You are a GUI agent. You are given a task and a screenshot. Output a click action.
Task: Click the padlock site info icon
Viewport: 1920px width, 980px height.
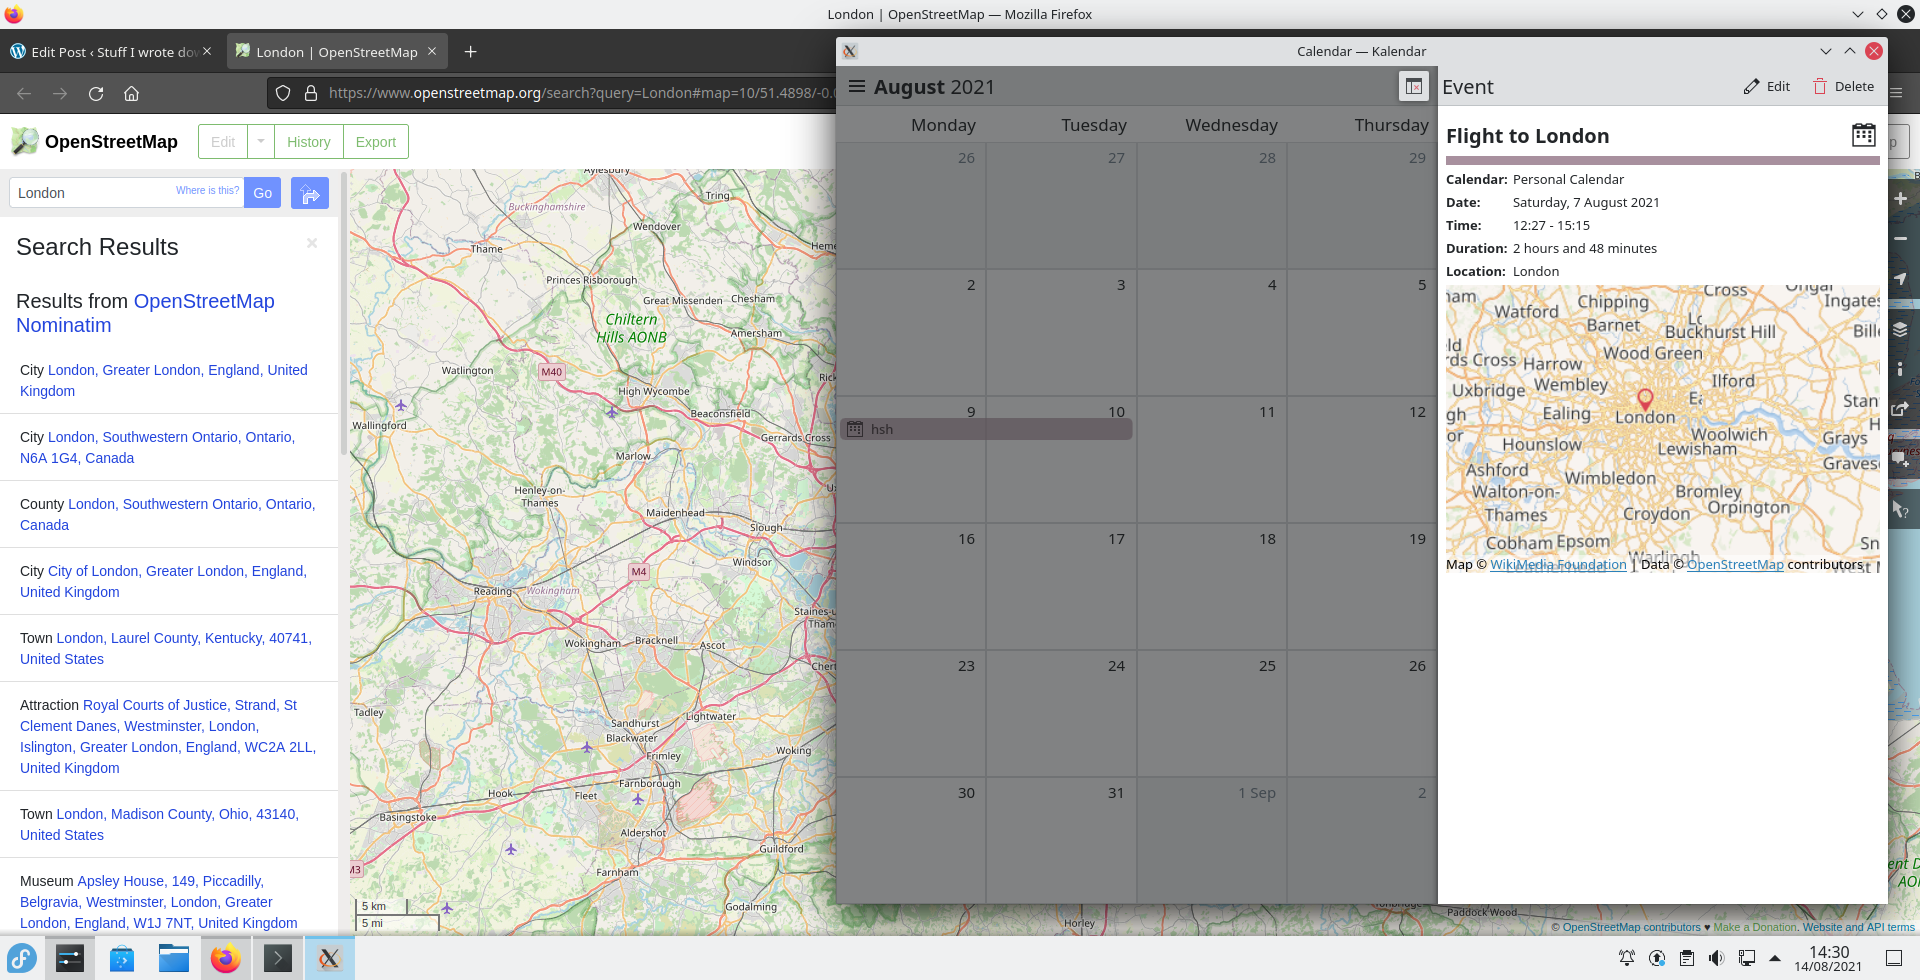coord(311,93)
